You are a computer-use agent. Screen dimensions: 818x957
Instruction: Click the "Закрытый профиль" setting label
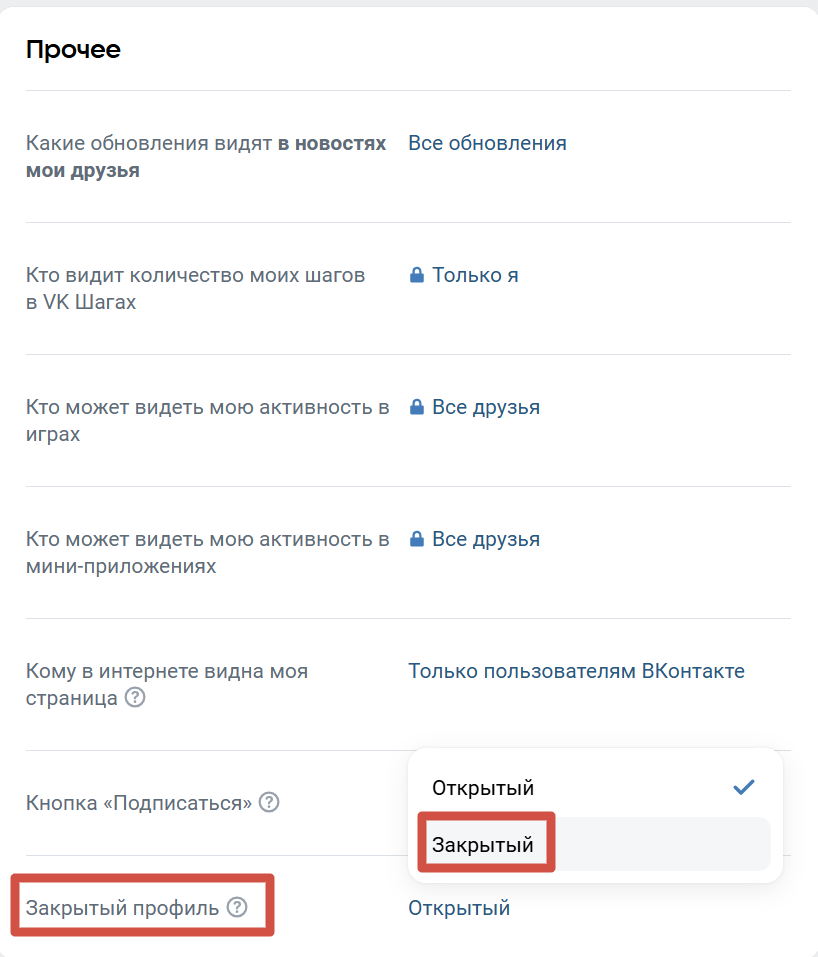pyautogui.click(x=122, y=908)
